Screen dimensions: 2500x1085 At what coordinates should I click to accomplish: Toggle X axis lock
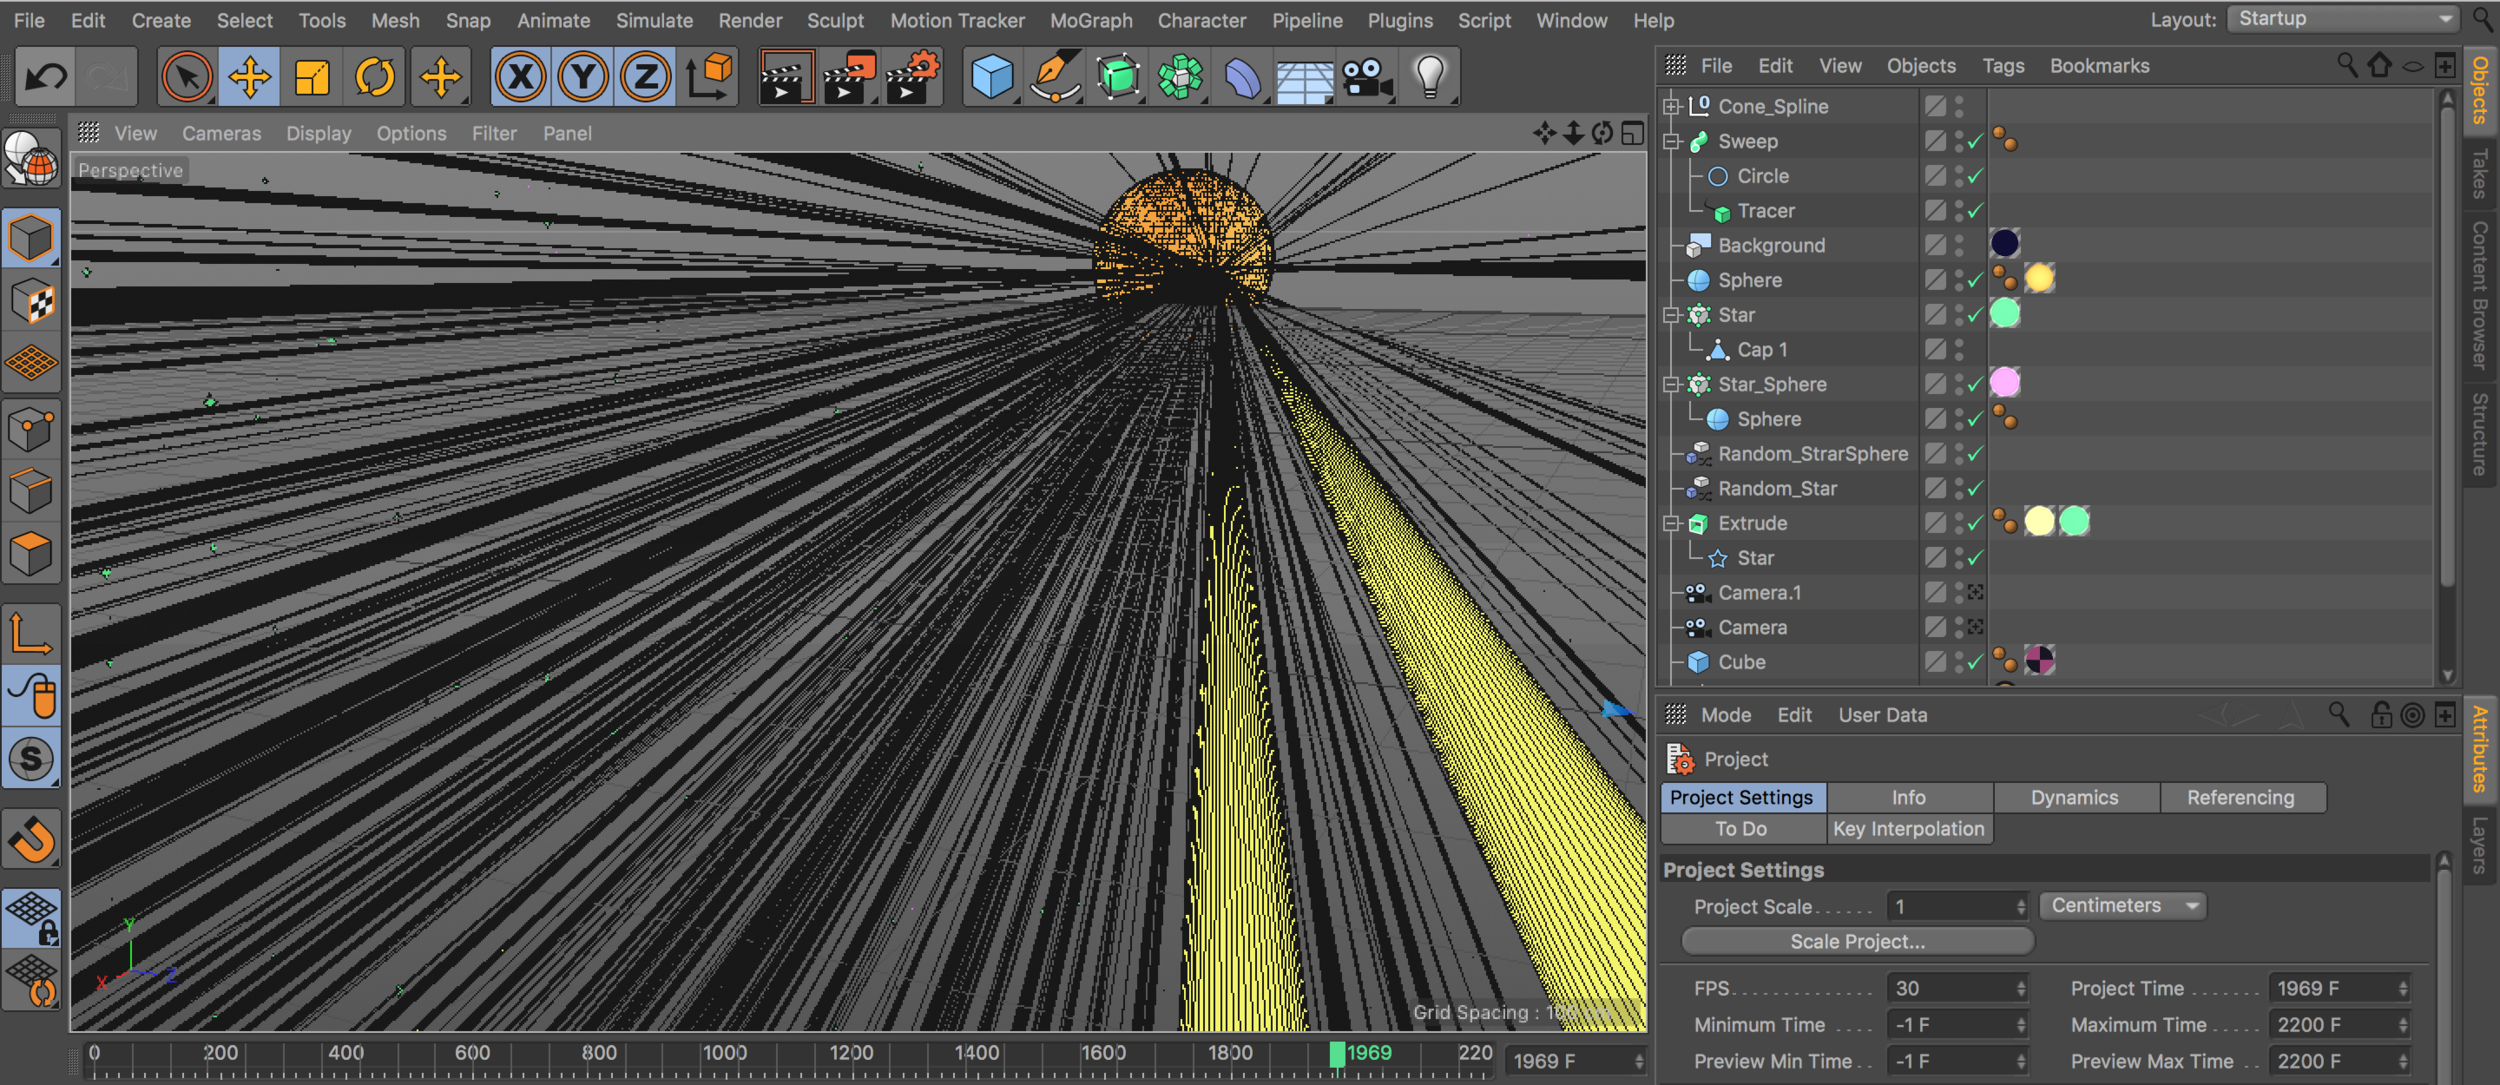tap(520, 77)
